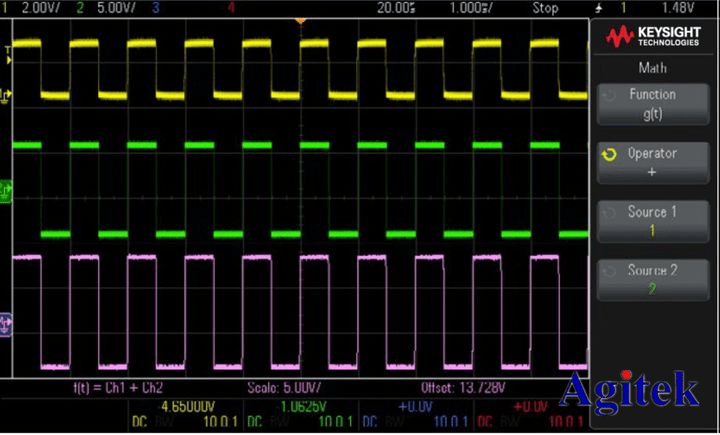The height and width of the screenshot is (435, 720).
Task: Click the red DC coupling label
Action: pos(485,422)
